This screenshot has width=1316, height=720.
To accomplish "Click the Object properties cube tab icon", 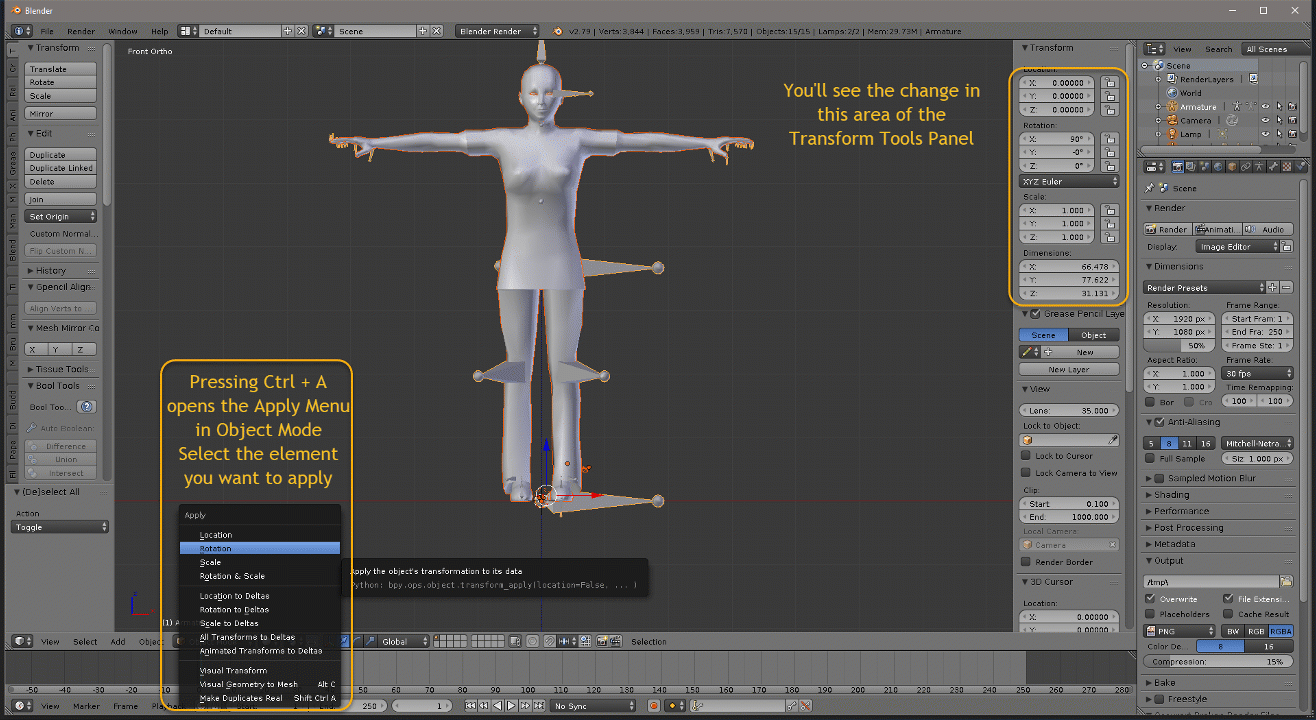I will coord(1232,167).
